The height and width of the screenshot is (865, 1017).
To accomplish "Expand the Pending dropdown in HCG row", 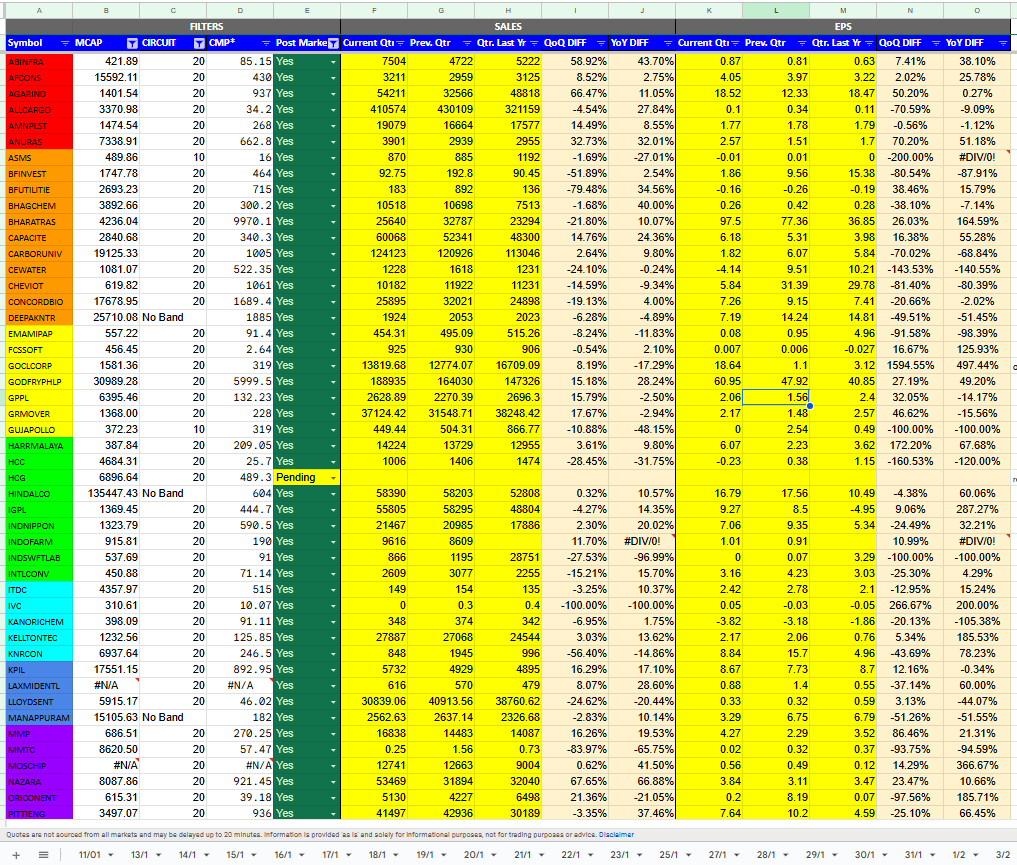I will coord(333,478).
